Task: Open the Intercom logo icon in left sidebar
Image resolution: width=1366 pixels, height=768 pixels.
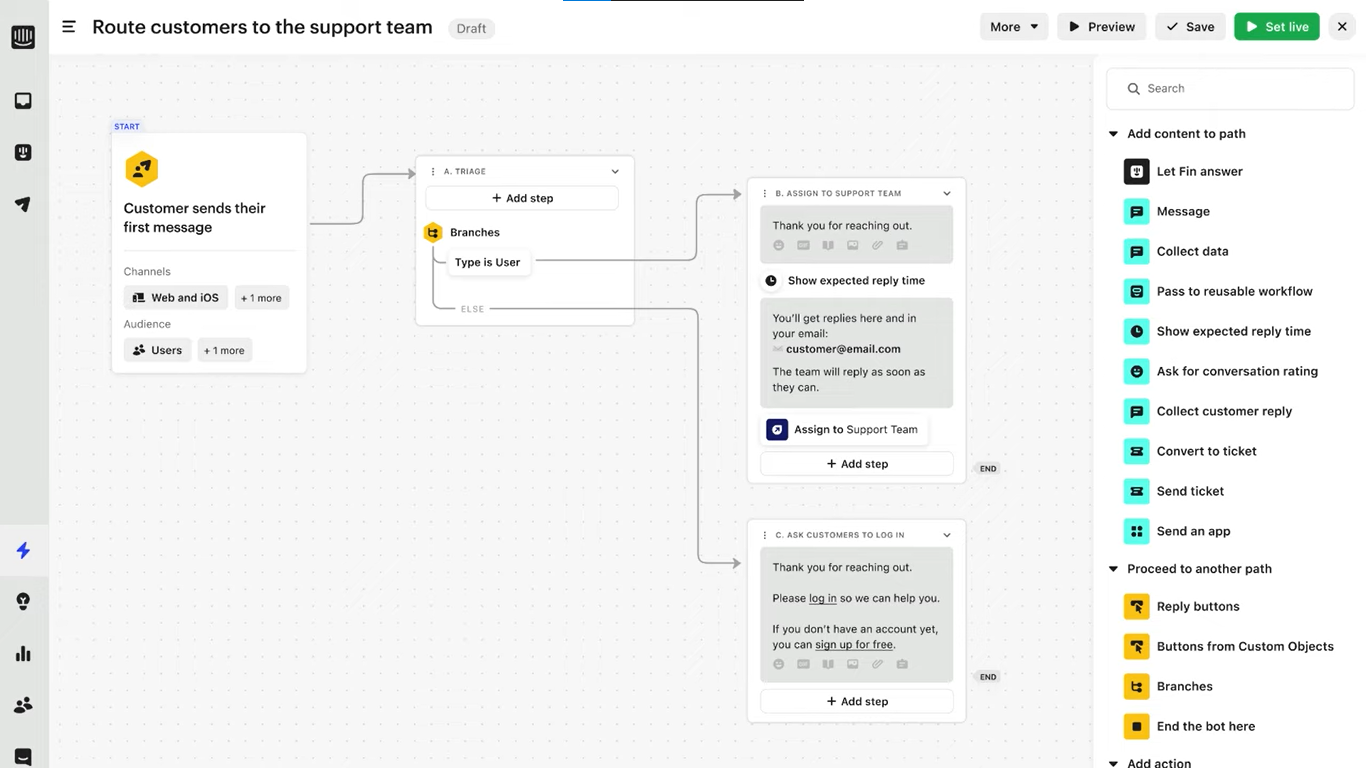Action: pos(24,37)
